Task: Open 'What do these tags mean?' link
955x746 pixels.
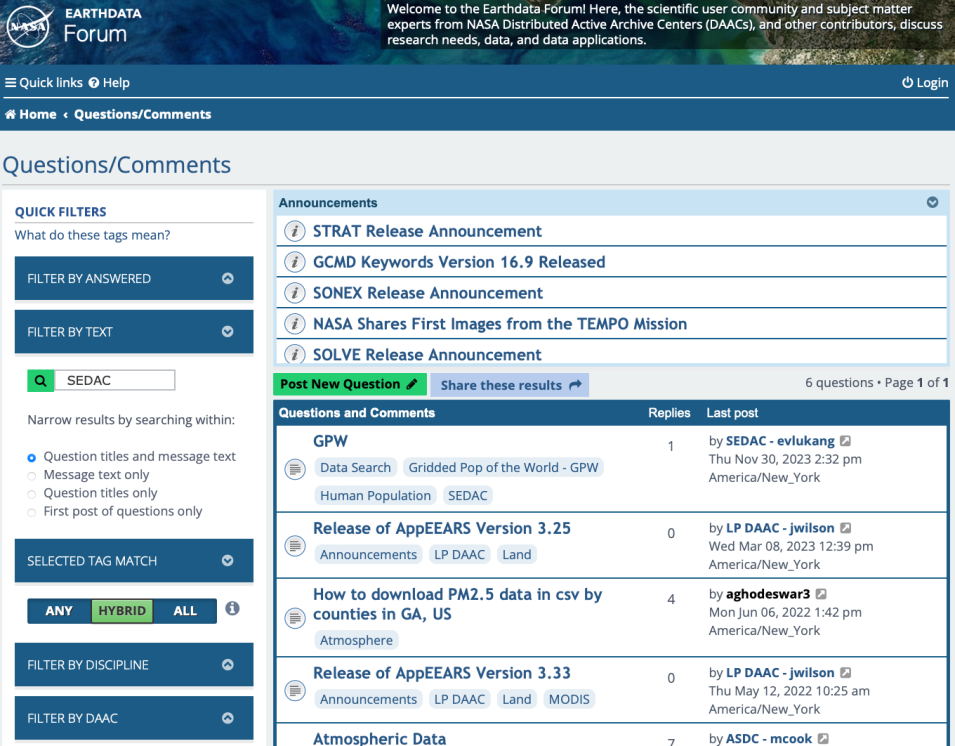Action: [x=93, y=235]
